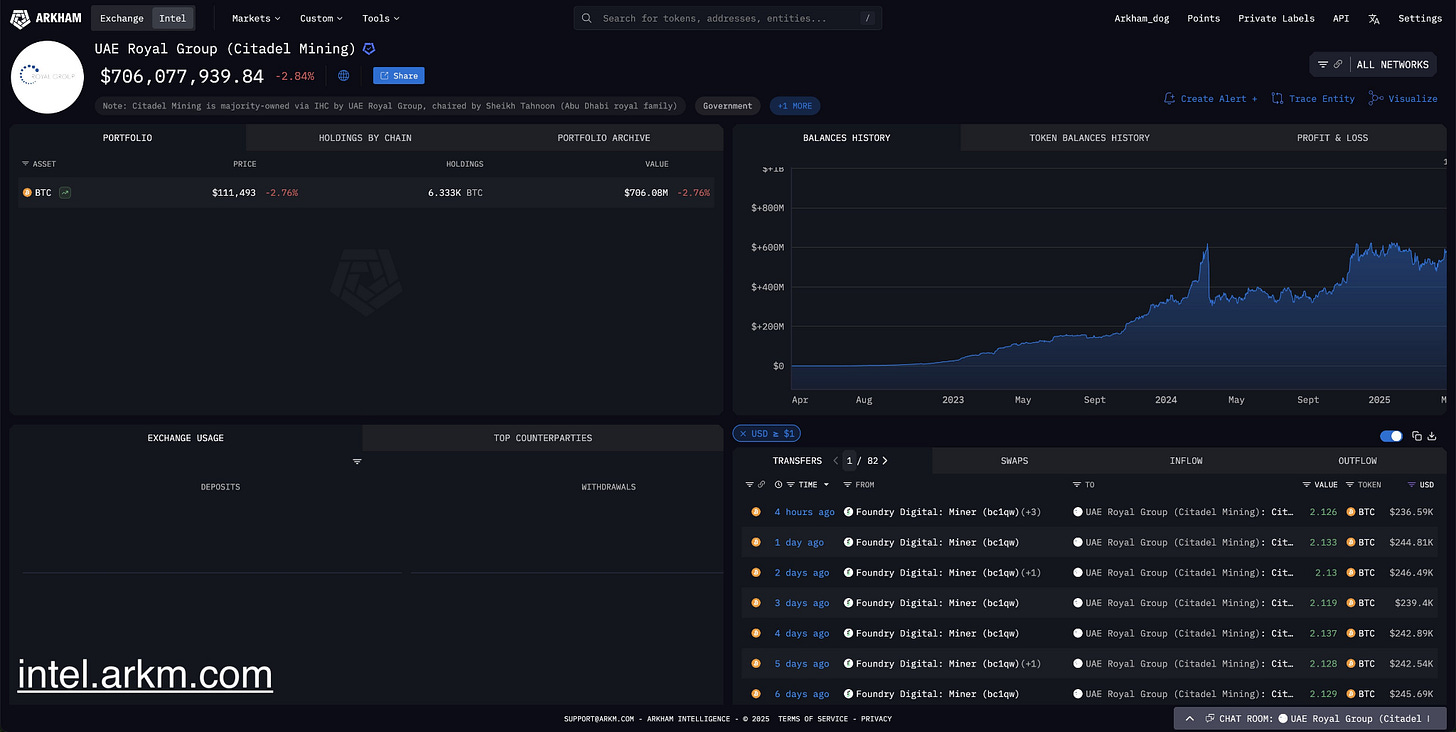
Task: Switch to the Portfolio Archive tab
Action: [x=603, y=137]
